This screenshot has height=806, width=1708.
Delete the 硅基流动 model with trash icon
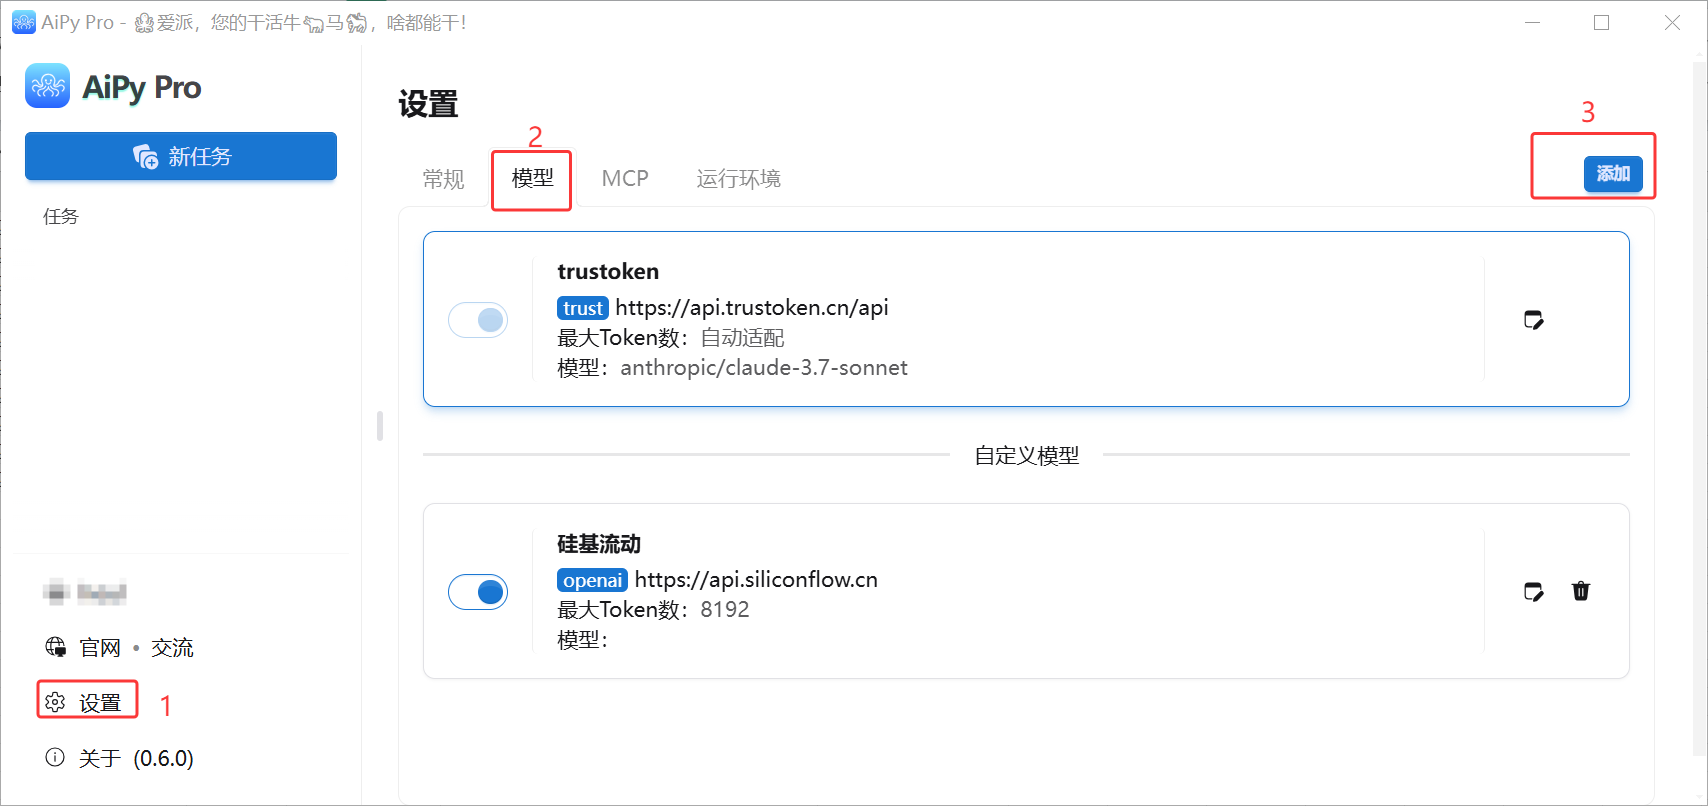pyautogui.click(x=1581, y=591)
